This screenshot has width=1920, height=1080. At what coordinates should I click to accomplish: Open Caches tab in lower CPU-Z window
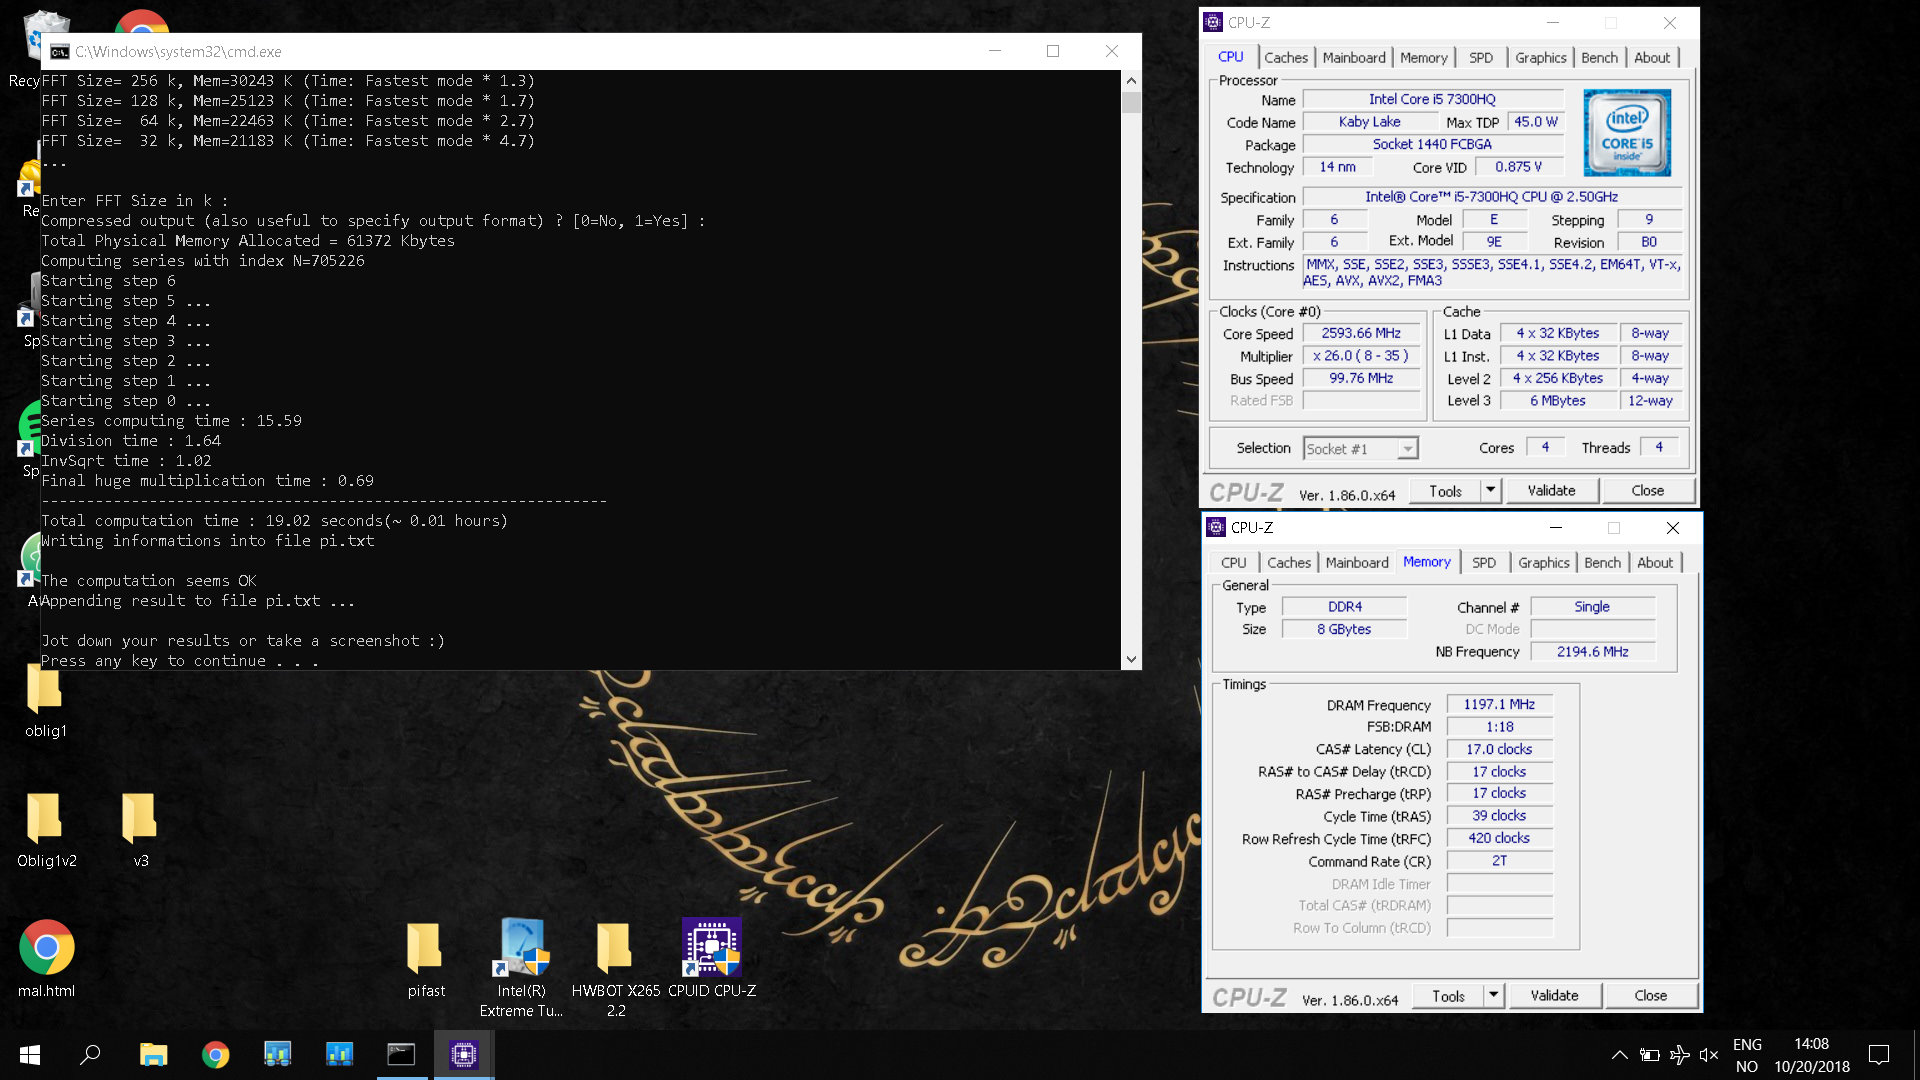pyautogui.click(x=1289, y=563)
